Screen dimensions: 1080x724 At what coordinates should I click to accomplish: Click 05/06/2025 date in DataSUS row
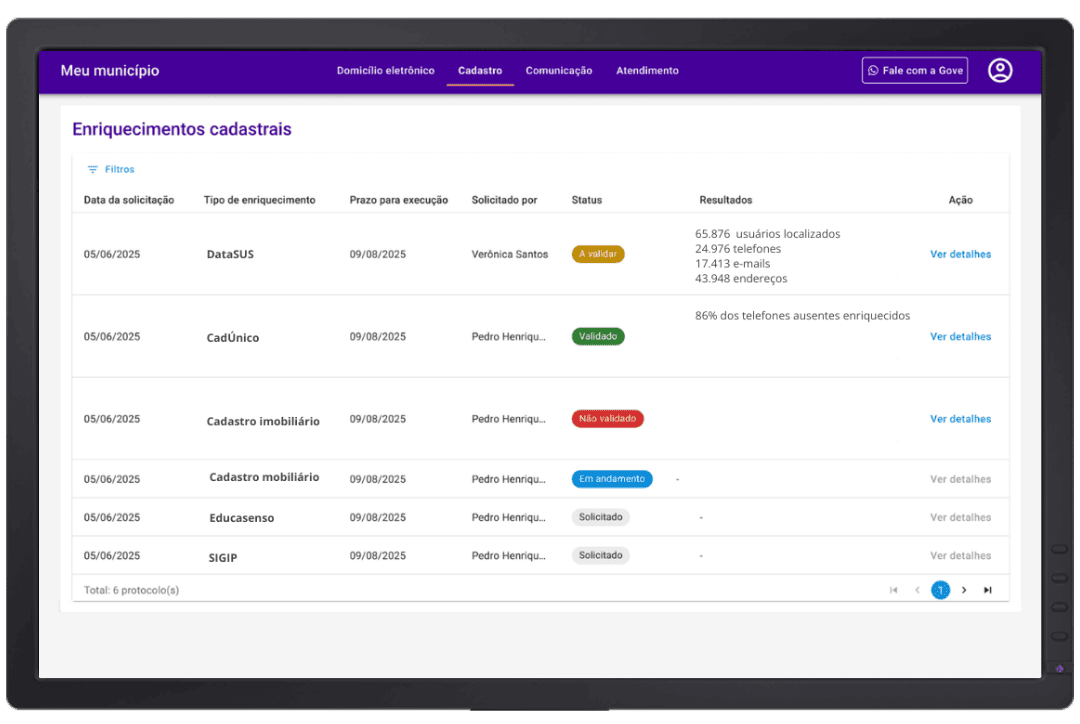[x=112, y=254]
